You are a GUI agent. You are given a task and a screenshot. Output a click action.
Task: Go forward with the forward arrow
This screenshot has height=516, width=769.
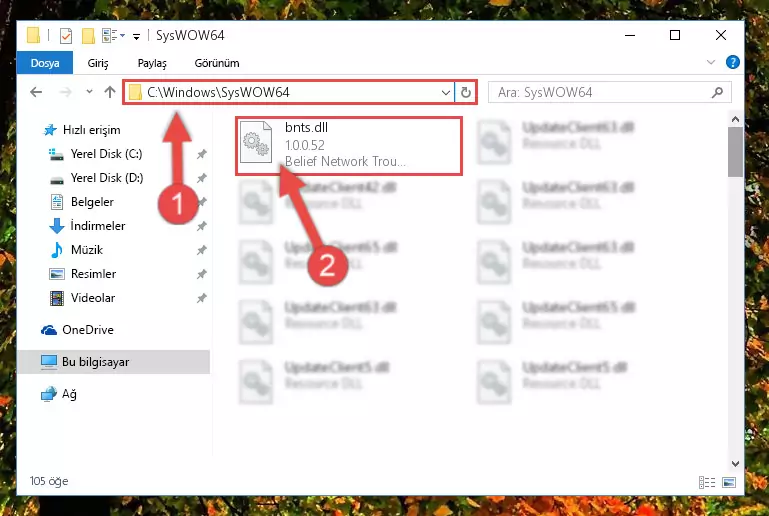click(x=65, y=92)
